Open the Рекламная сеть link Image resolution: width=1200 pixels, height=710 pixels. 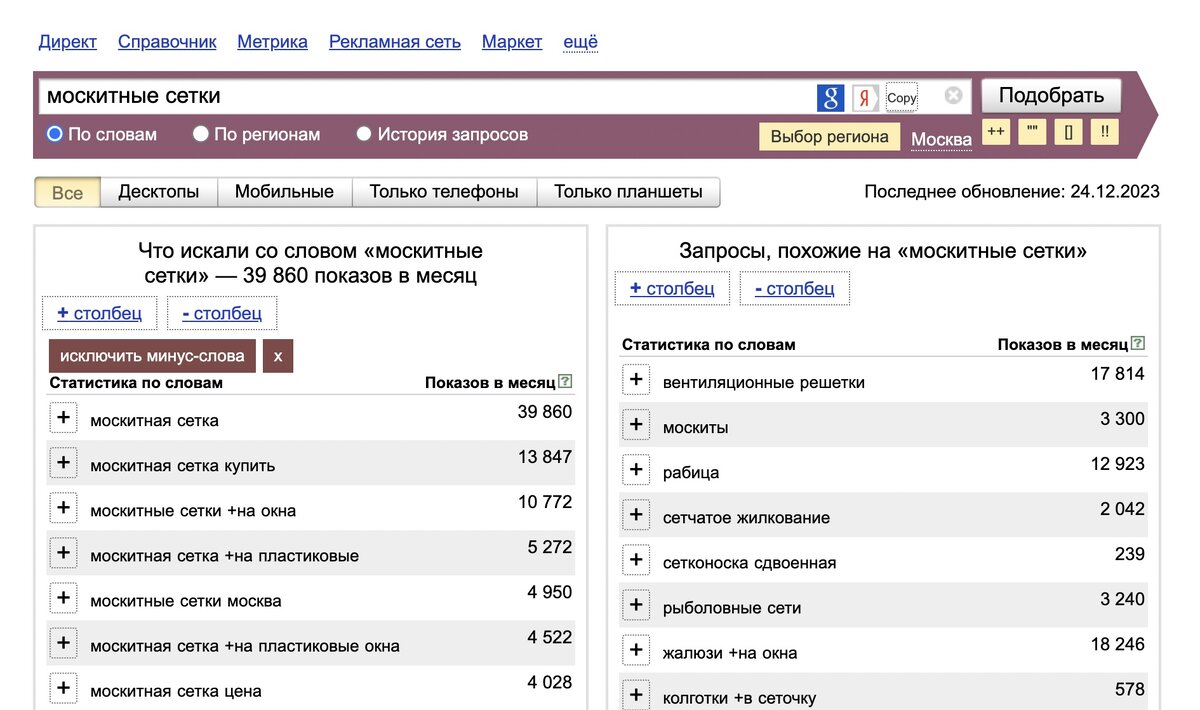coord(395,42)
